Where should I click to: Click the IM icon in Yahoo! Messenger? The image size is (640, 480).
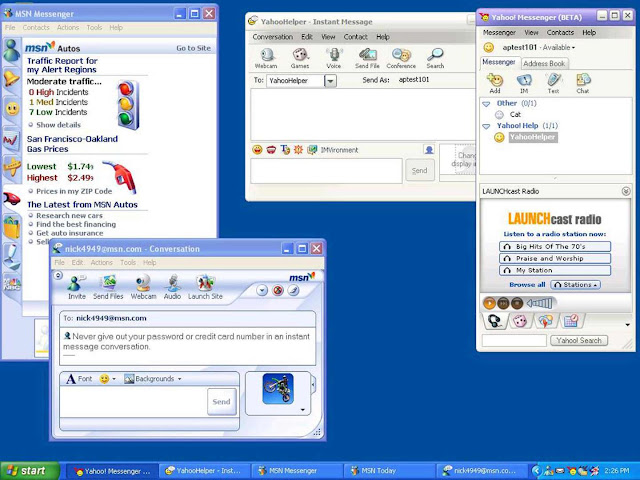(x=524, y=83)
